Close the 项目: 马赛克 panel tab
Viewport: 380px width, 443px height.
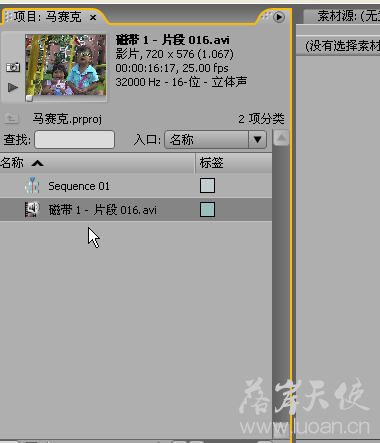93,17
